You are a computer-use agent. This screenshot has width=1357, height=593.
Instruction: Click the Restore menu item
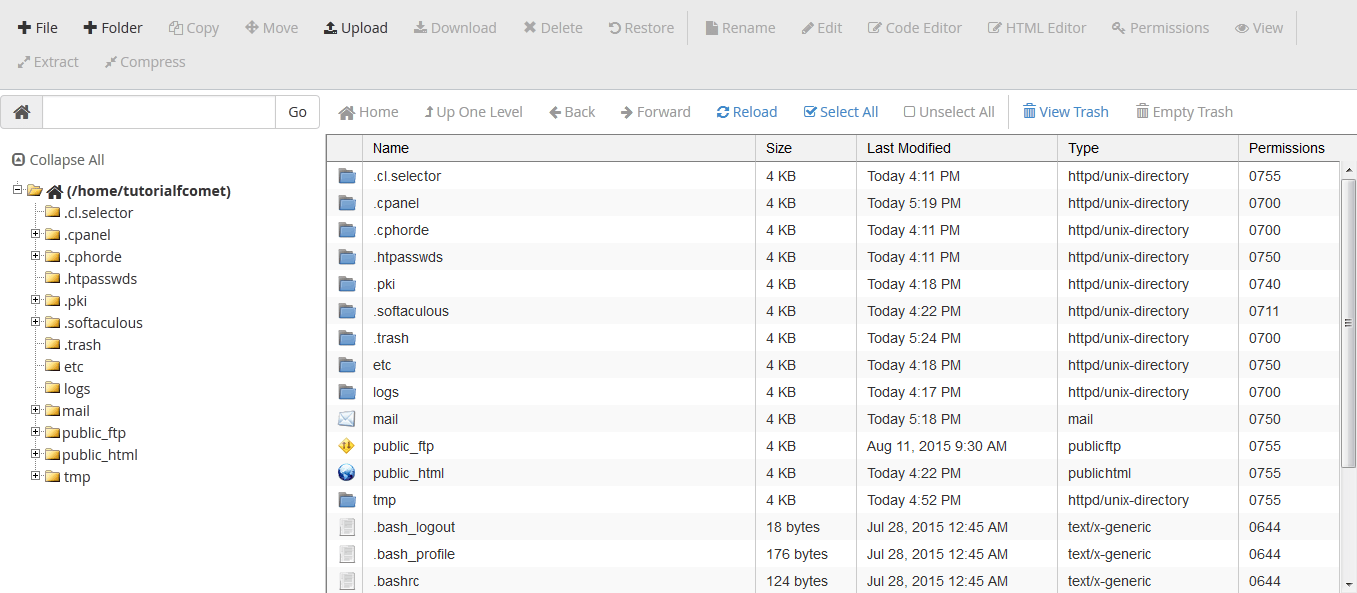640,27
